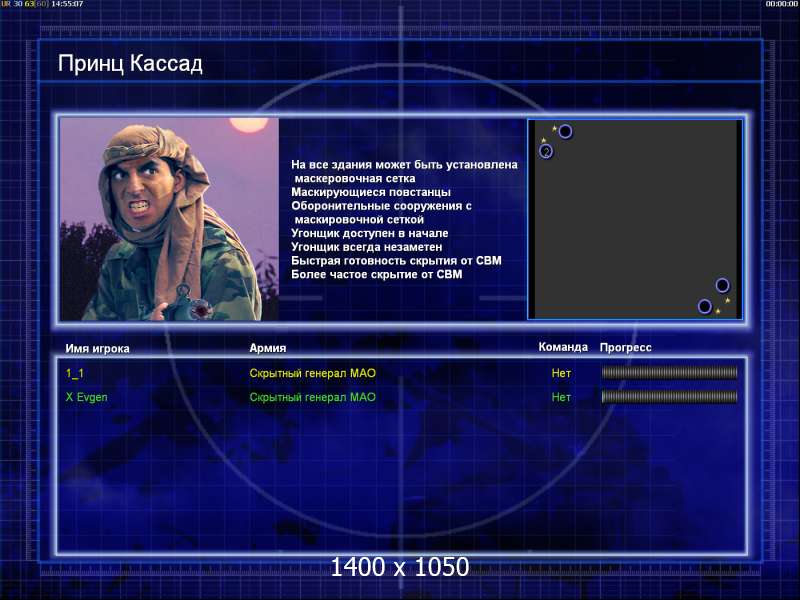The height and width of the screenshot is (600, 800).
Task: Click the loading progress bar for 1_1
Action: (x=669, y=373)
